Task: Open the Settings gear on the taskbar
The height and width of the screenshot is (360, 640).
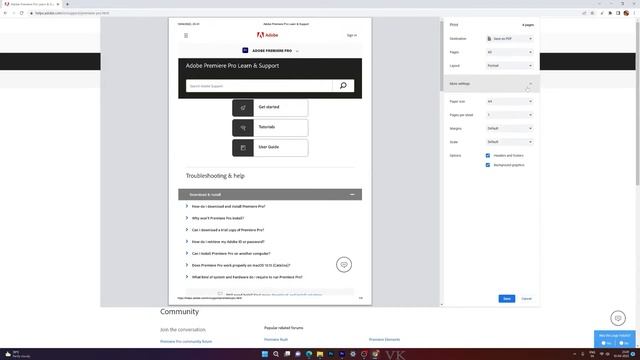Action: 353,354
